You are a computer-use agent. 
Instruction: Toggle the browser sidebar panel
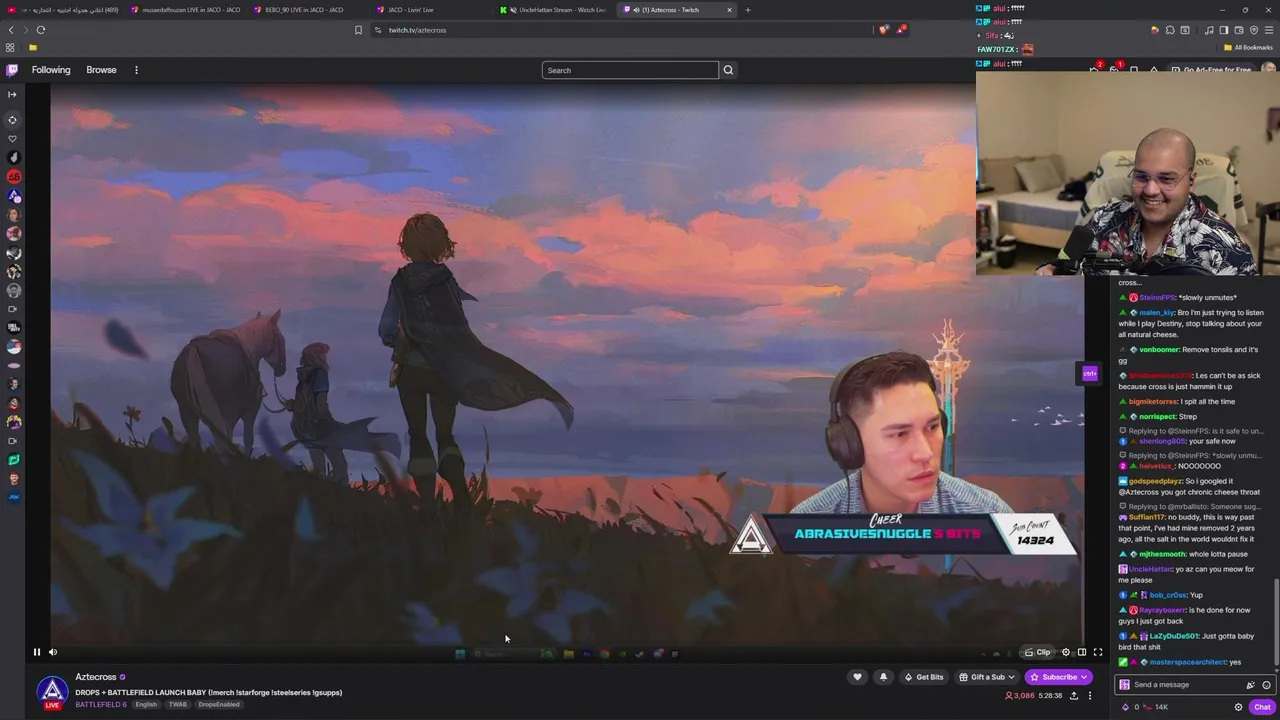[x=1224, y=30]
